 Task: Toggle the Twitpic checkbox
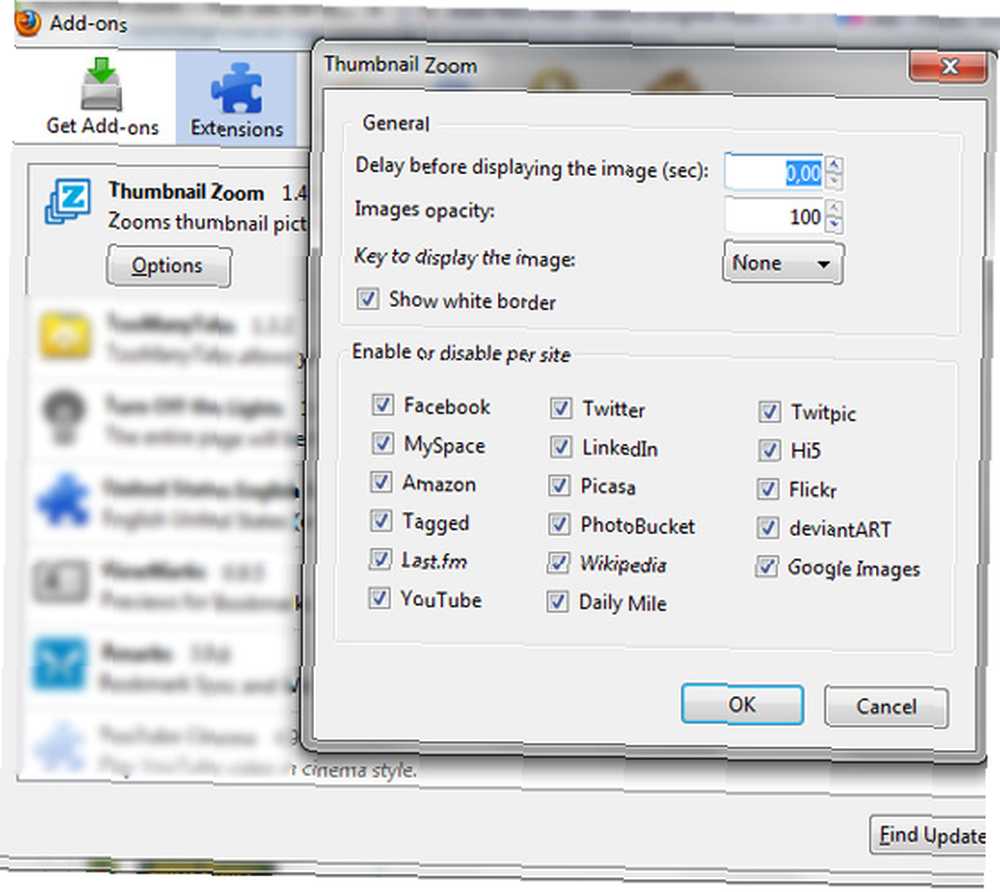(769, 412)
